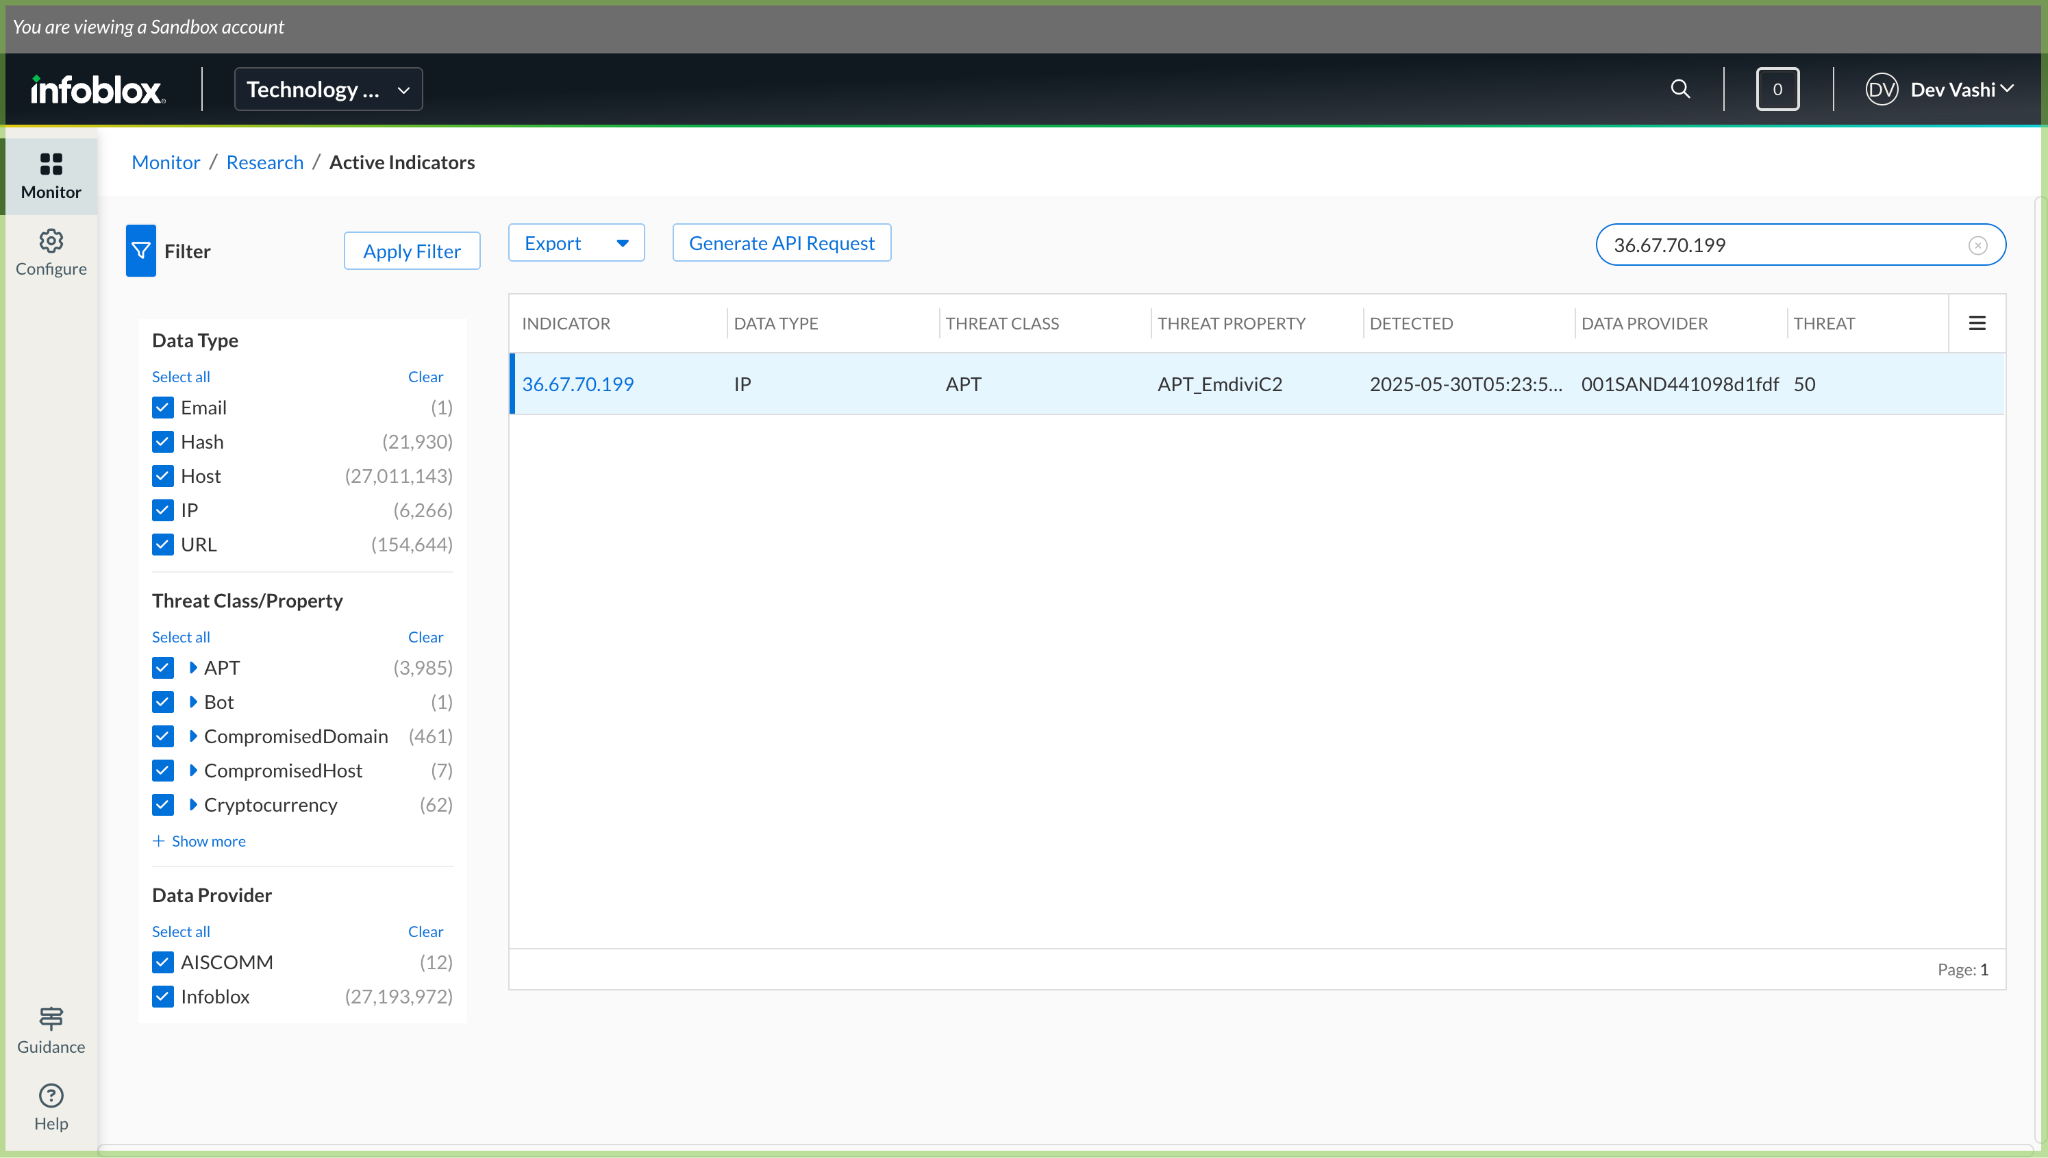Screen dimensions: 2048x1158
Task: Click the Active Indicators breadcrumb text
Action: point(402,162)
